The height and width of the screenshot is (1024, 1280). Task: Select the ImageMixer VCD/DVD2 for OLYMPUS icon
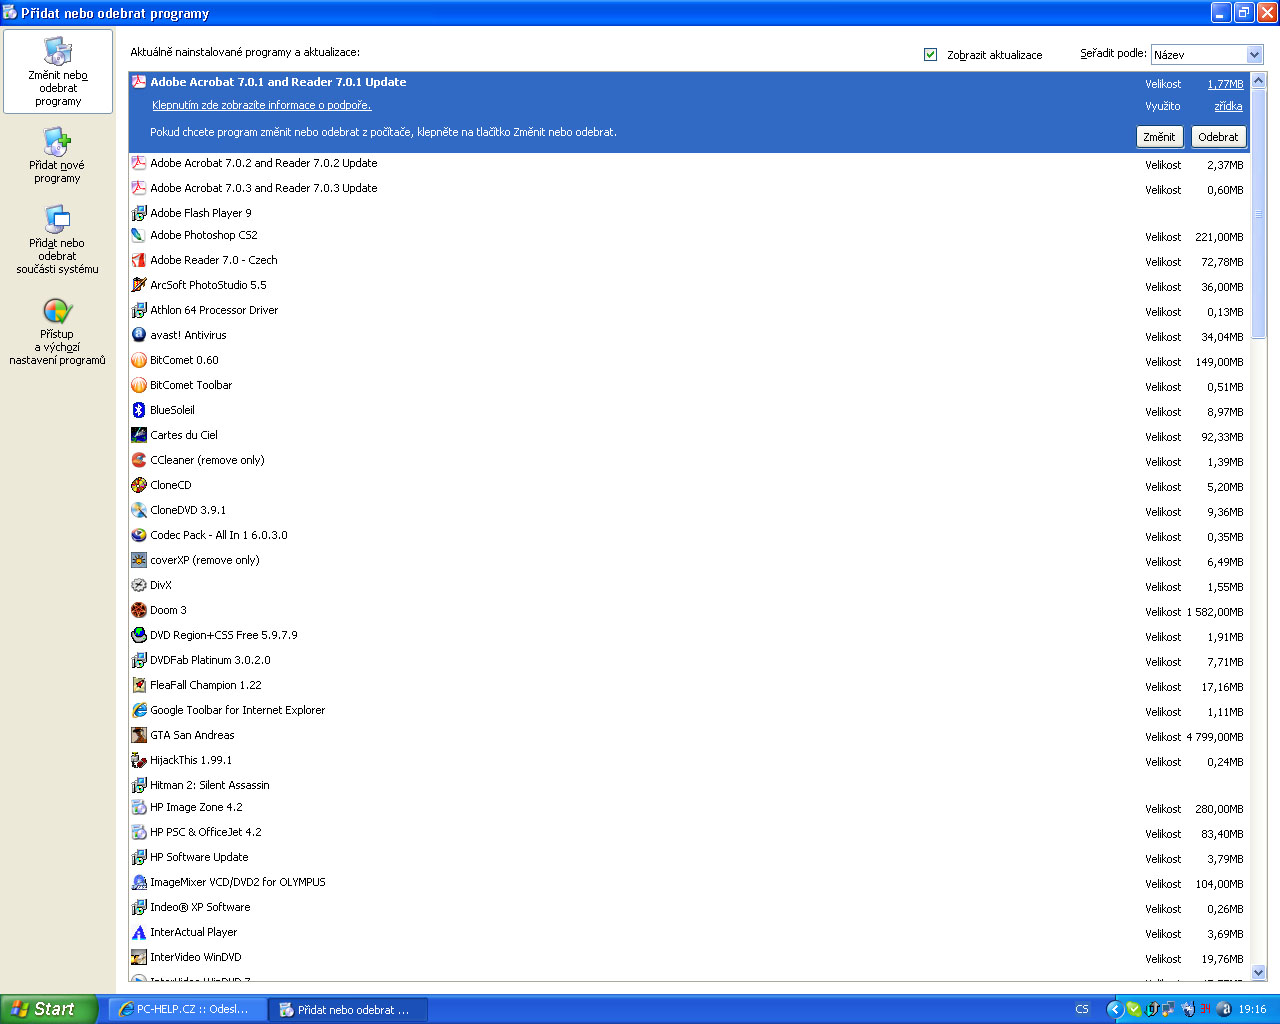click(139, 882)
